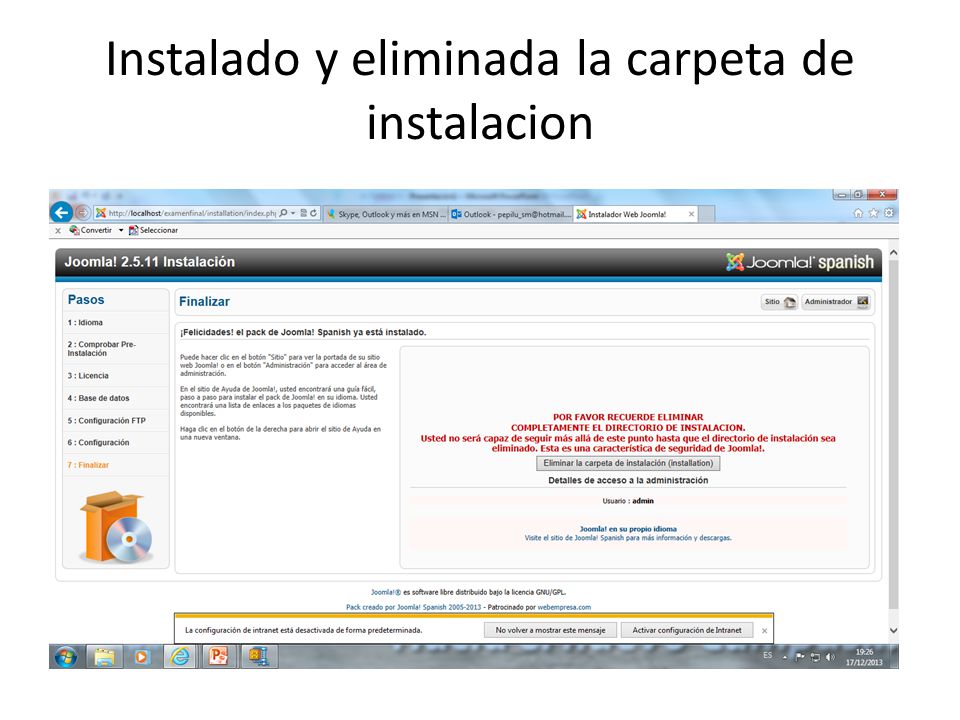Click step 3 : Licencia
960x720 pixels.
[88, 376]
